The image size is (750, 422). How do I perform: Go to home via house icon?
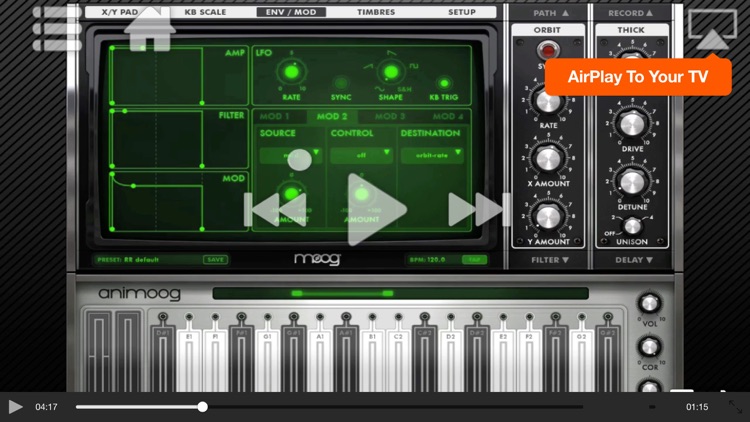150,29
